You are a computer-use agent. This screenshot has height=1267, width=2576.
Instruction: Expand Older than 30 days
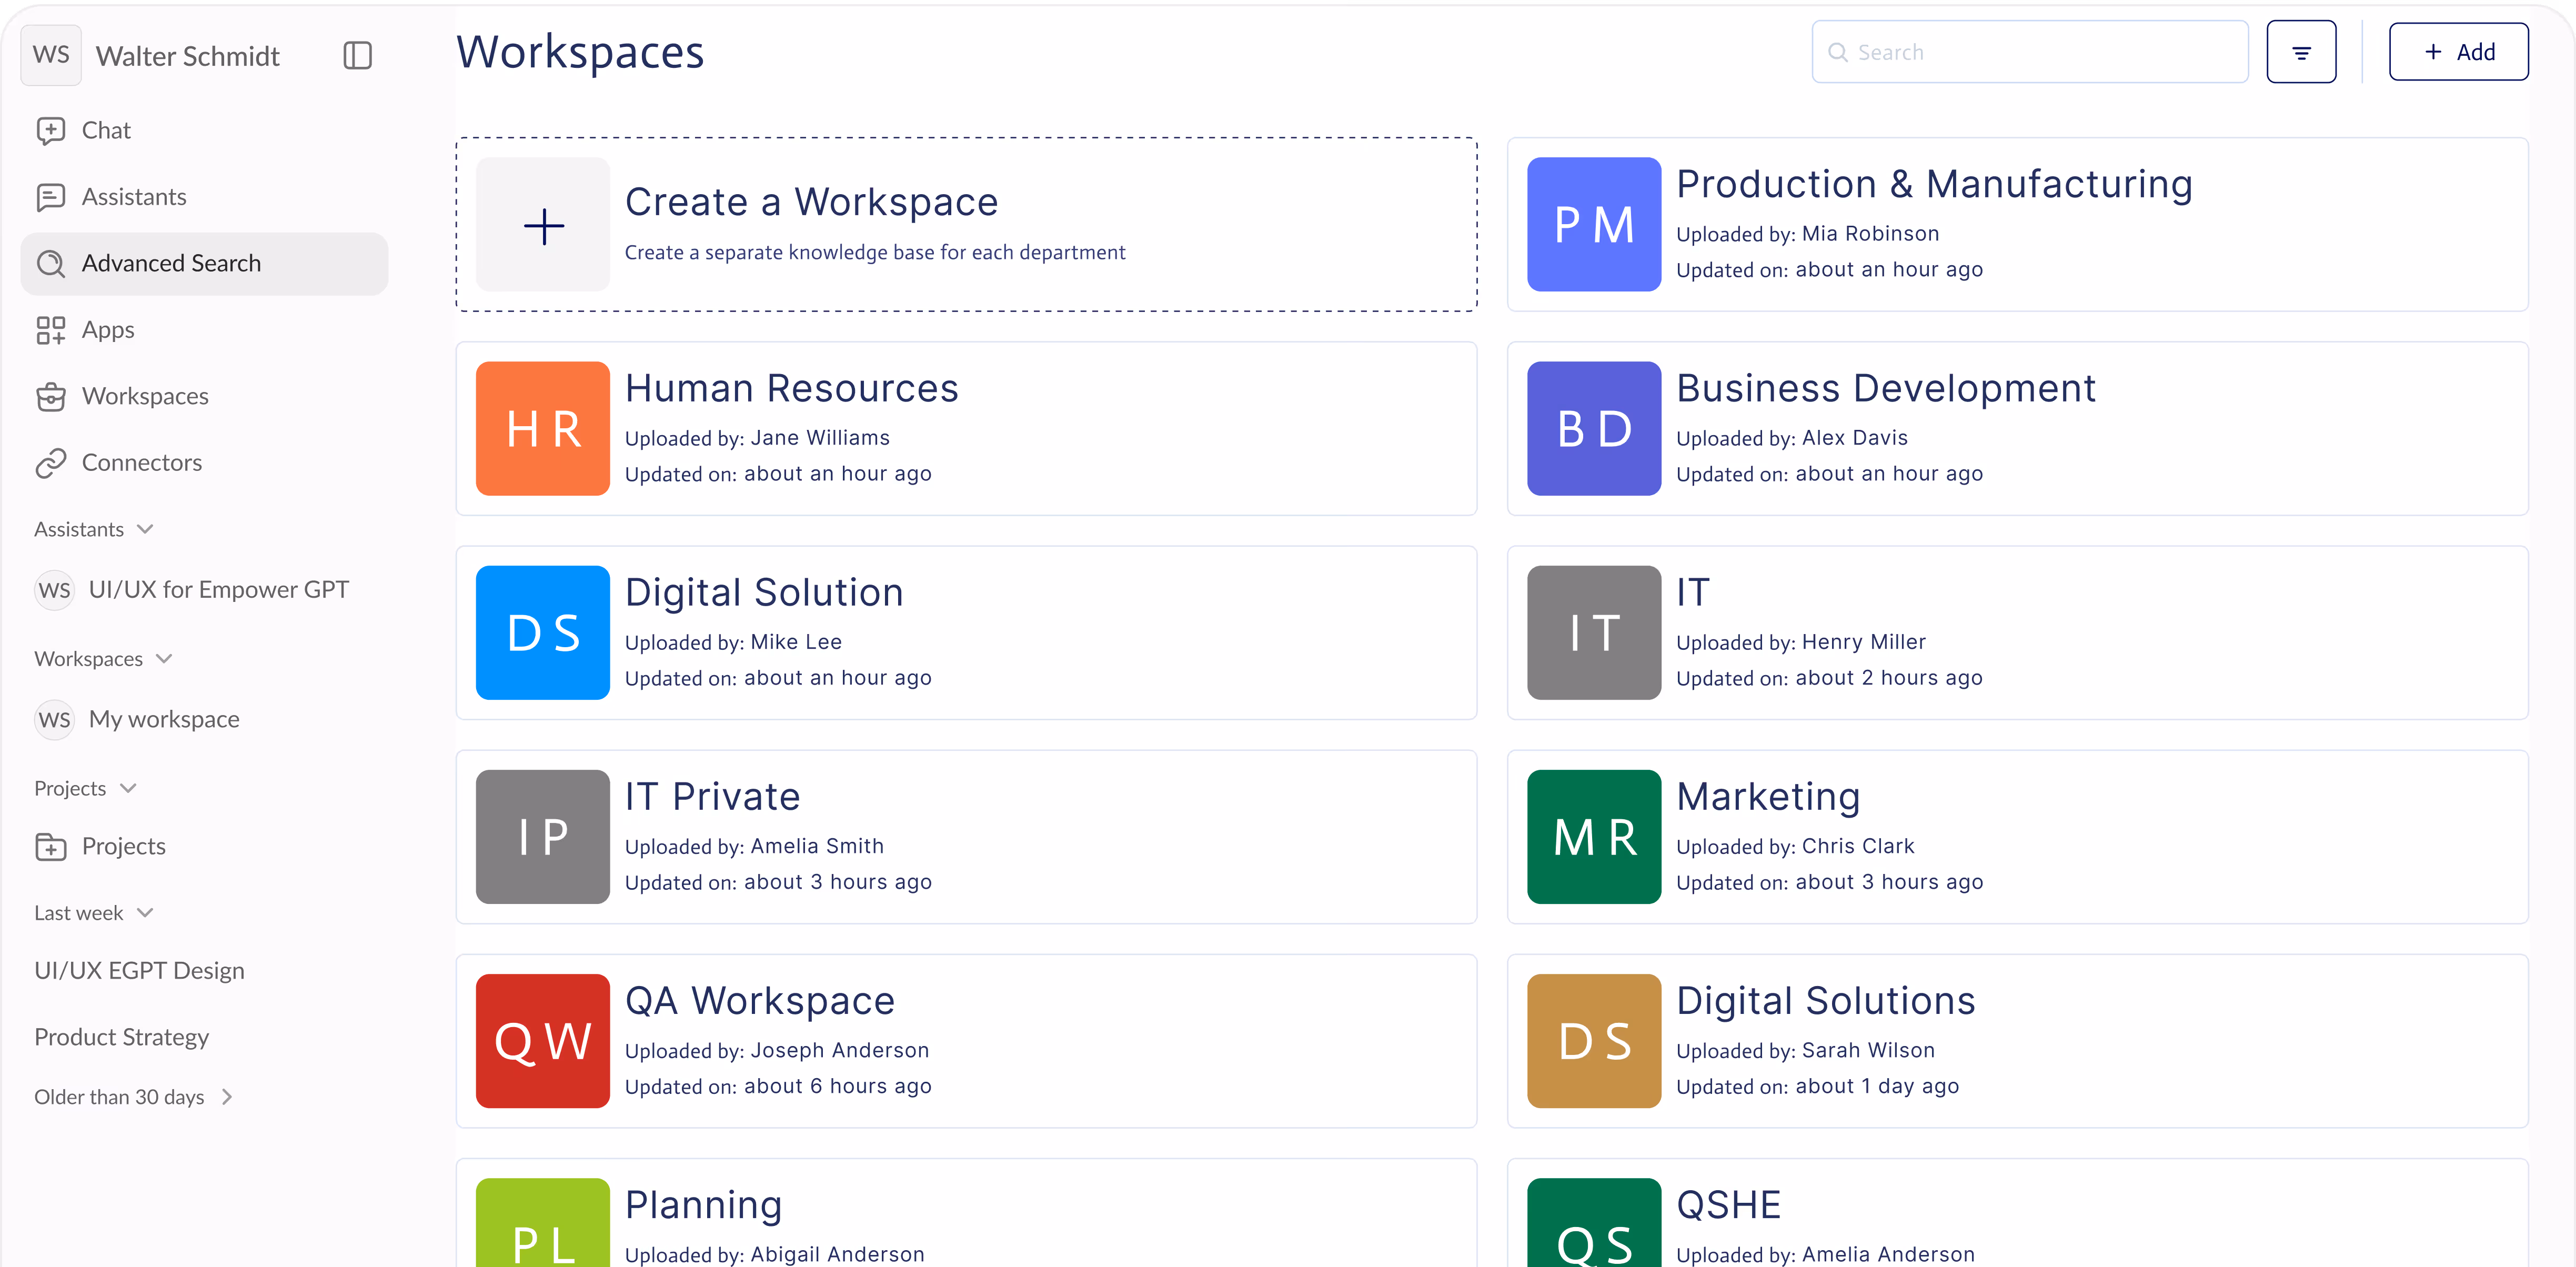(227, 1097)
